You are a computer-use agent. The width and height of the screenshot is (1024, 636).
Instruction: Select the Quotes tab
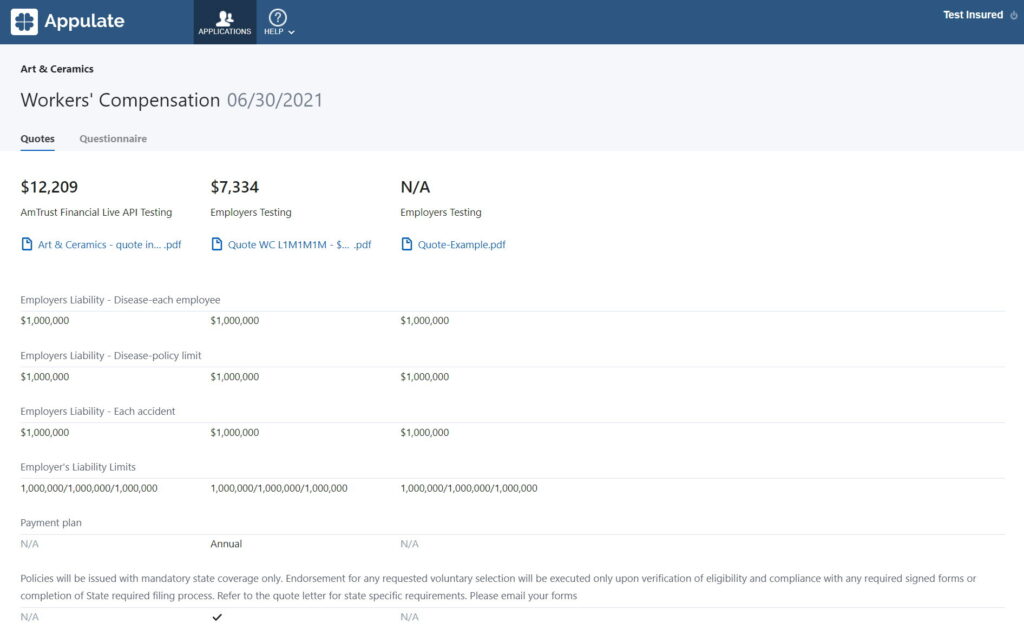pos(37,138)
